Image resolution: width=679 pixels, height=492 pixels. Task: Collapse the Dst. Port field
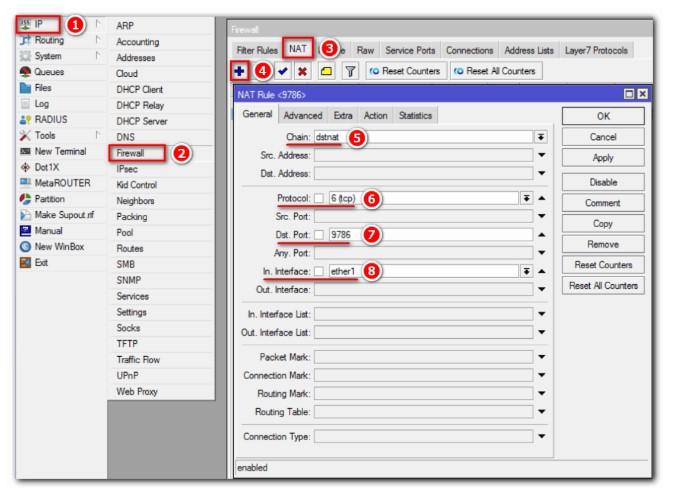coord(542,235)
